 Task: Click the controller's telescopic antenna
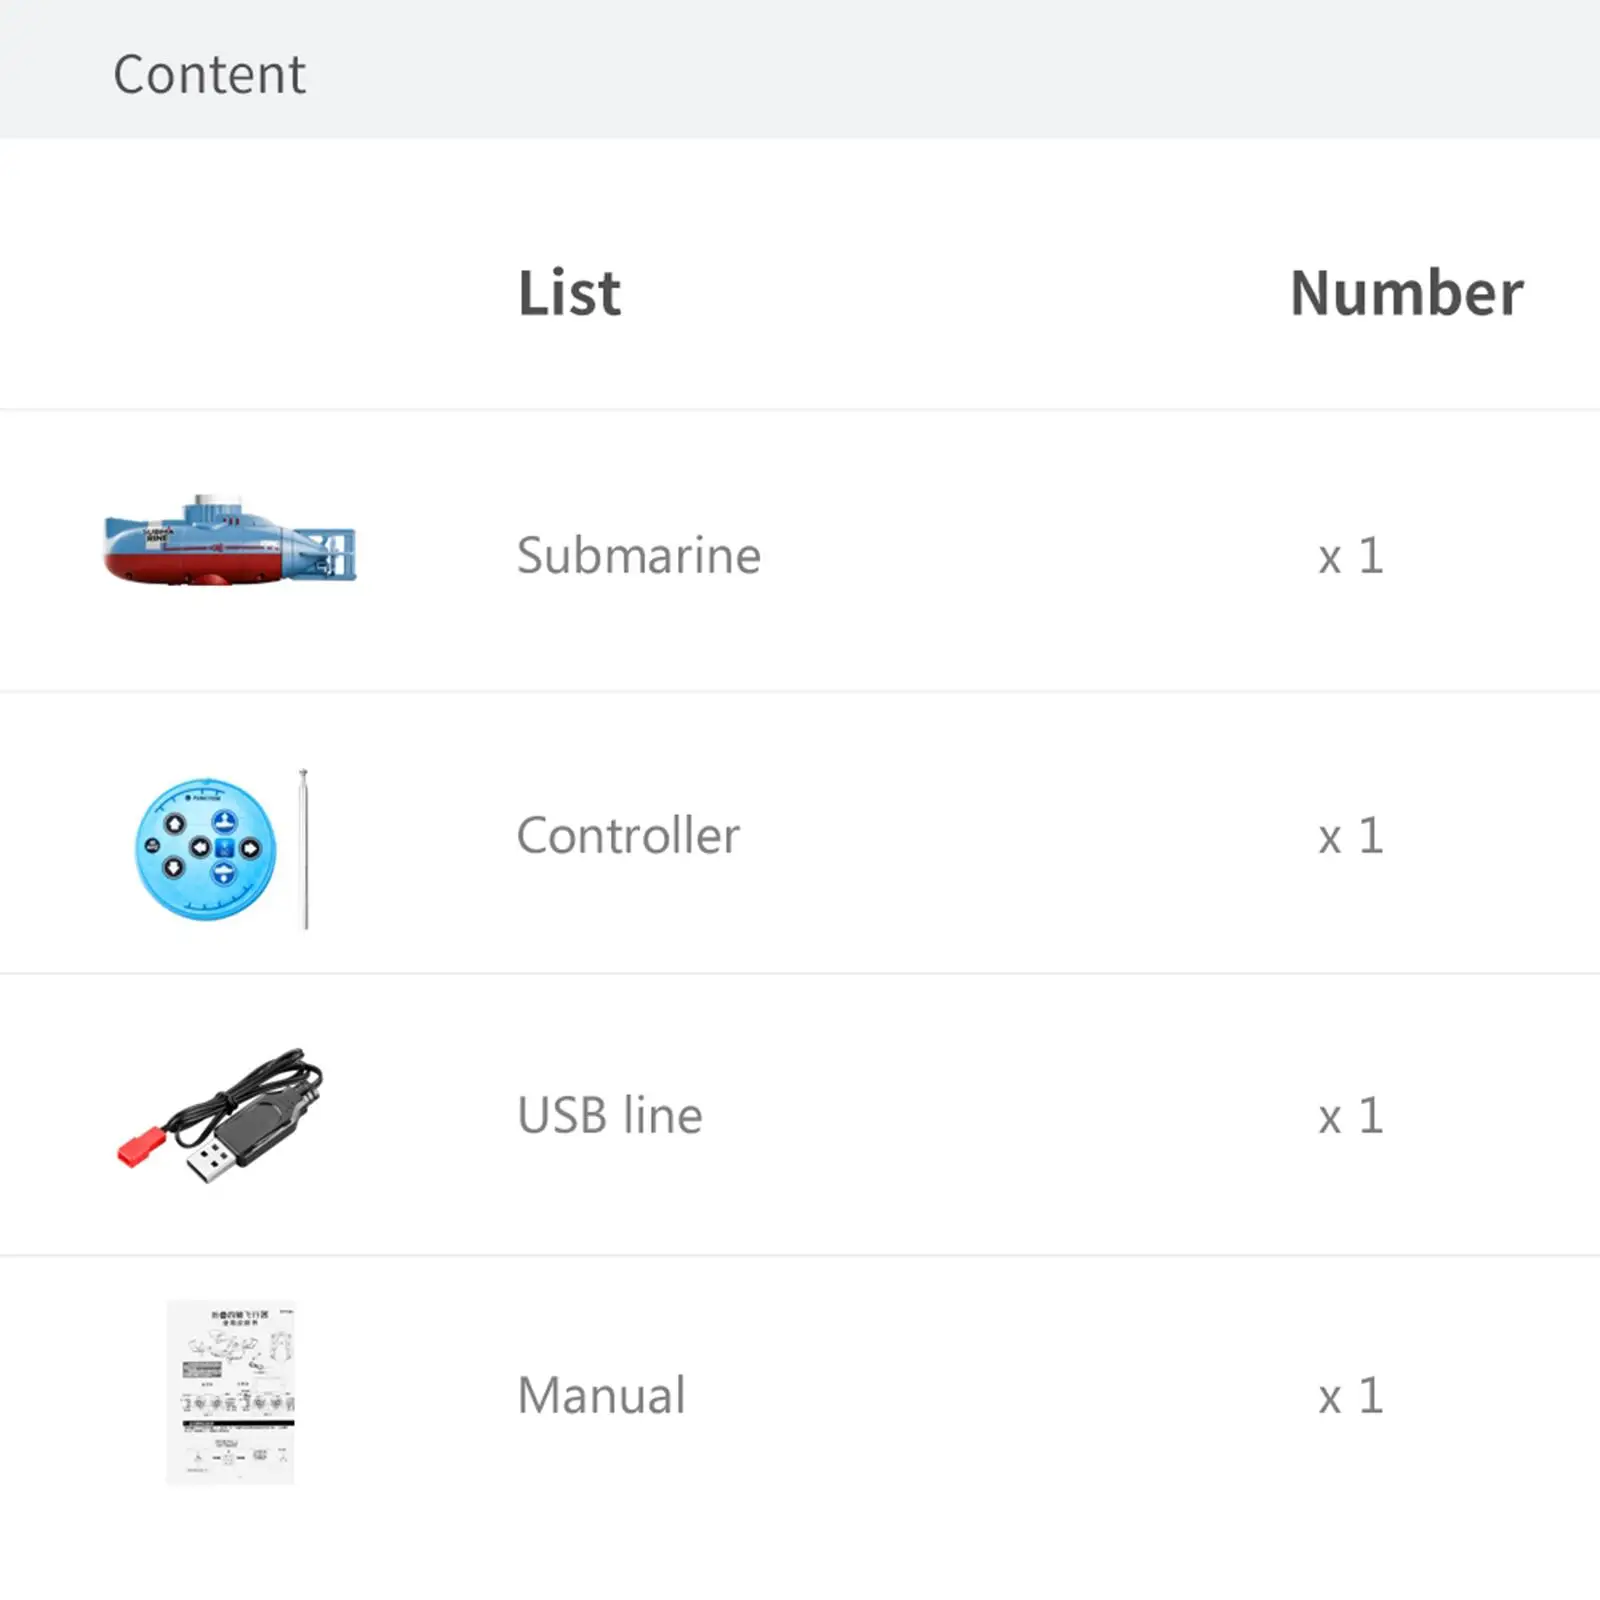click(305, 849)
